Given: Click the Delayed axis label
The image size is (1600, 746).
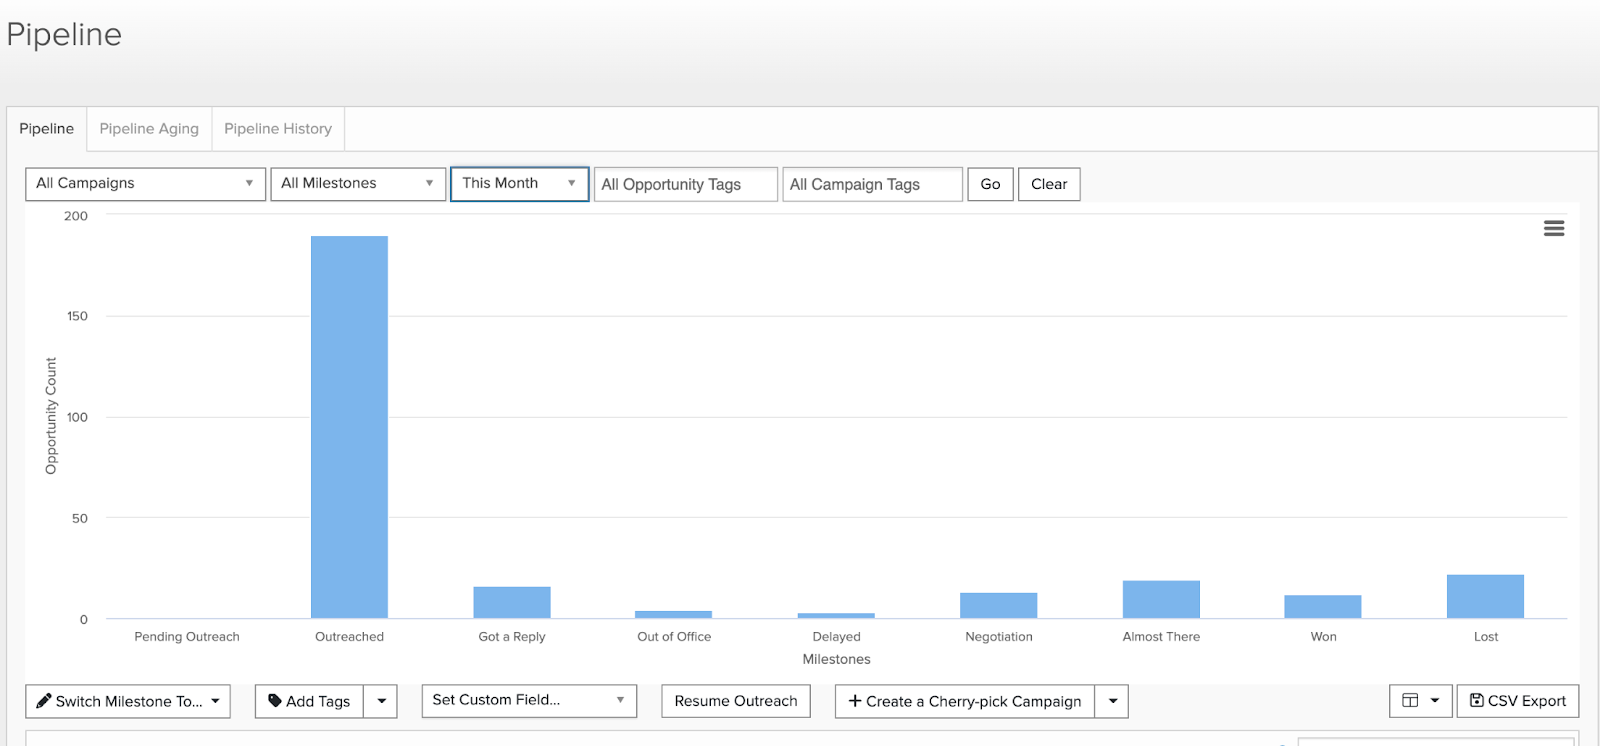Looking at the screenshot, I should 837,637.
